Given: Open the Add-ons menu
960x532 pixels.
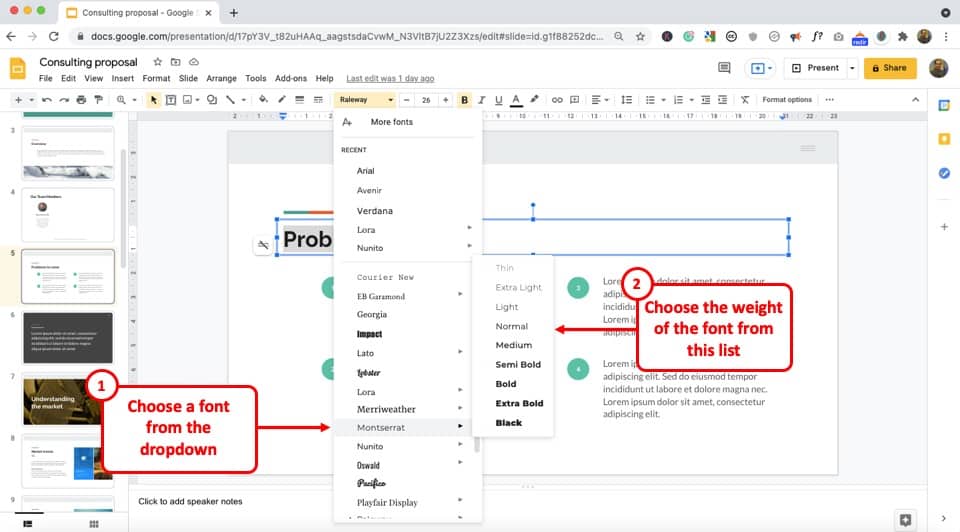Looking at the screenshot, I should pyautogui.click(x=291, y=78).
